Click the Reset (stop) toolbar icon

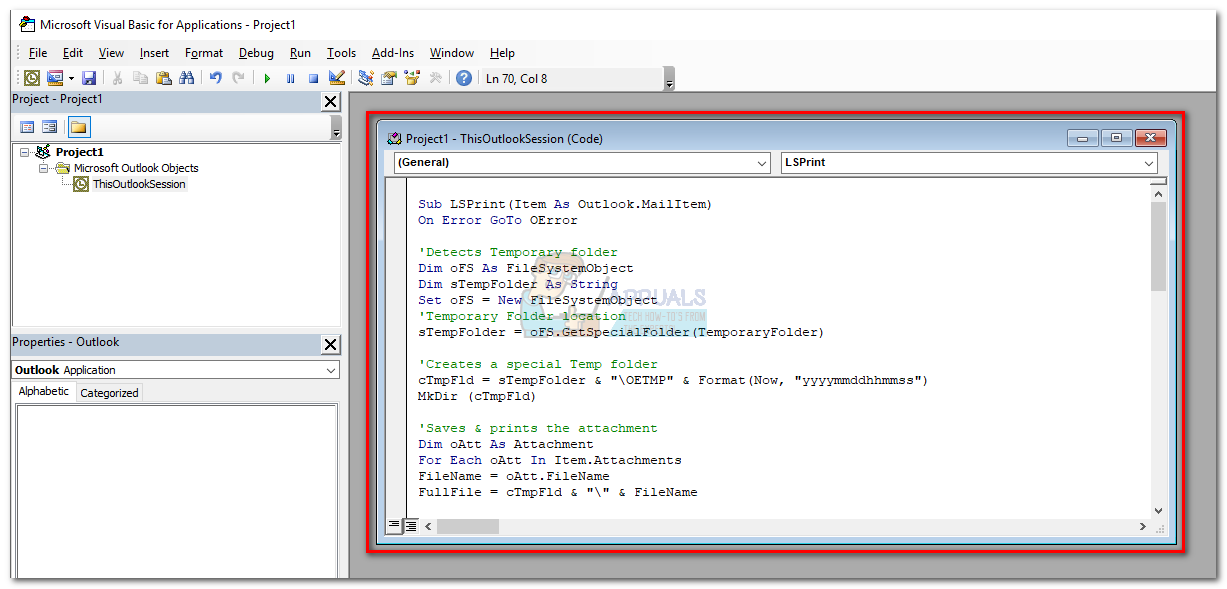tap(313, 78)
